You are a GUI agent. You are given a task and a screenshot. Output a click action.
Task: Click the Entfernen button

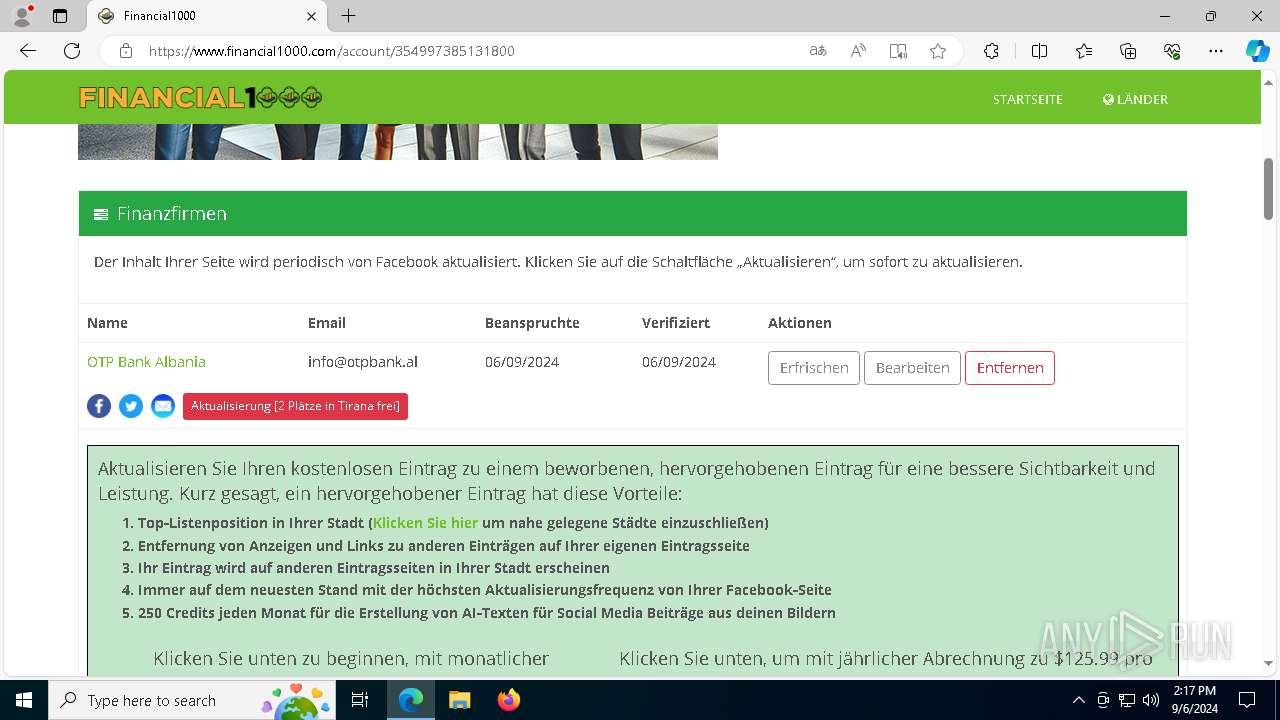(1010, 368)
